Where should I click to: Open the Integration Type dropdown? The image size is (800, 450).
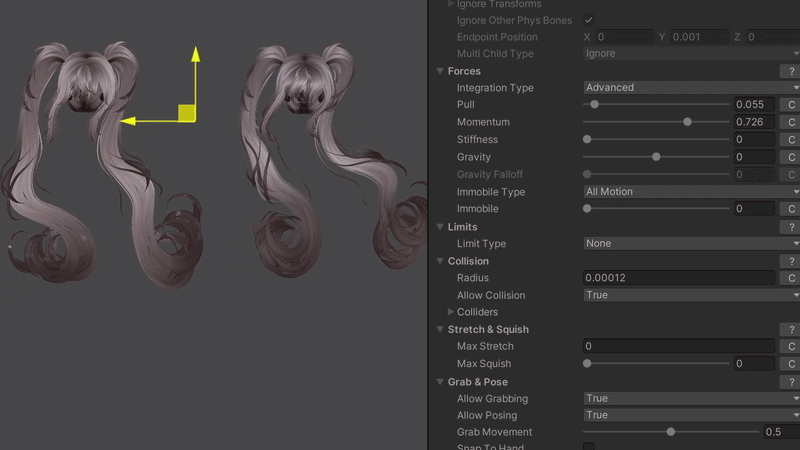(x=690, y=88)
